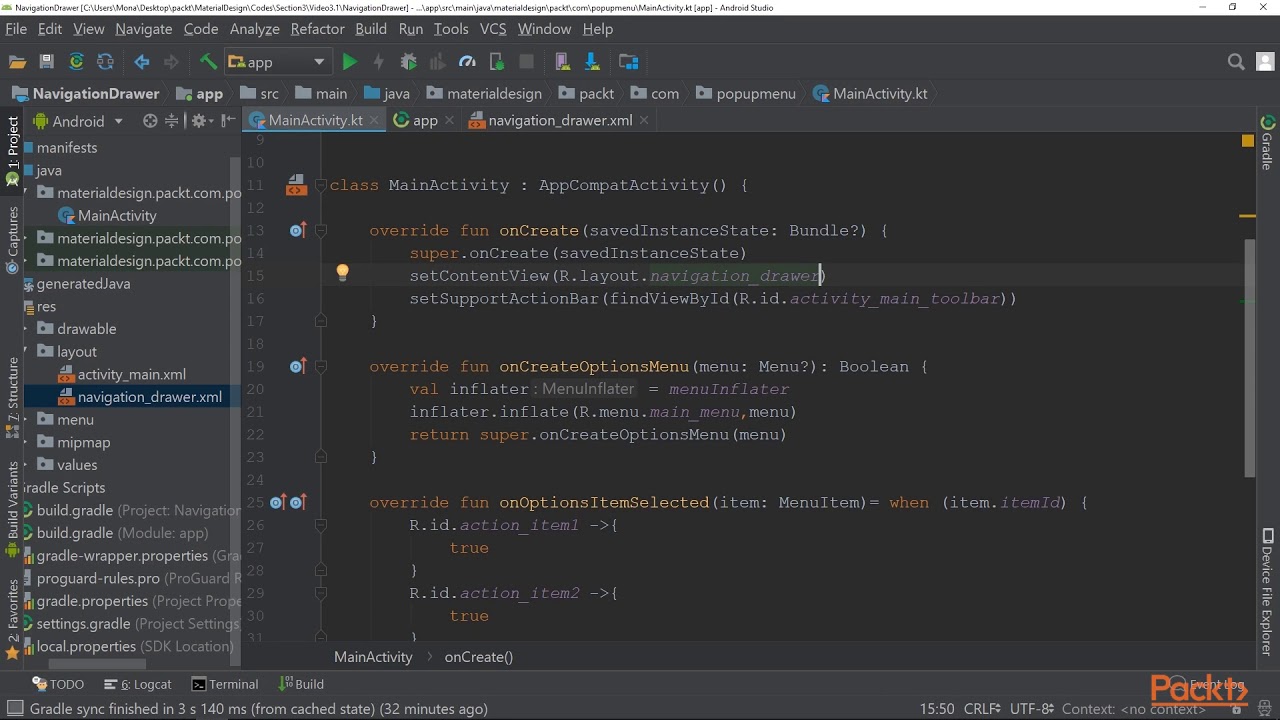Click the Scroll from Source target icon

(150, 121)
